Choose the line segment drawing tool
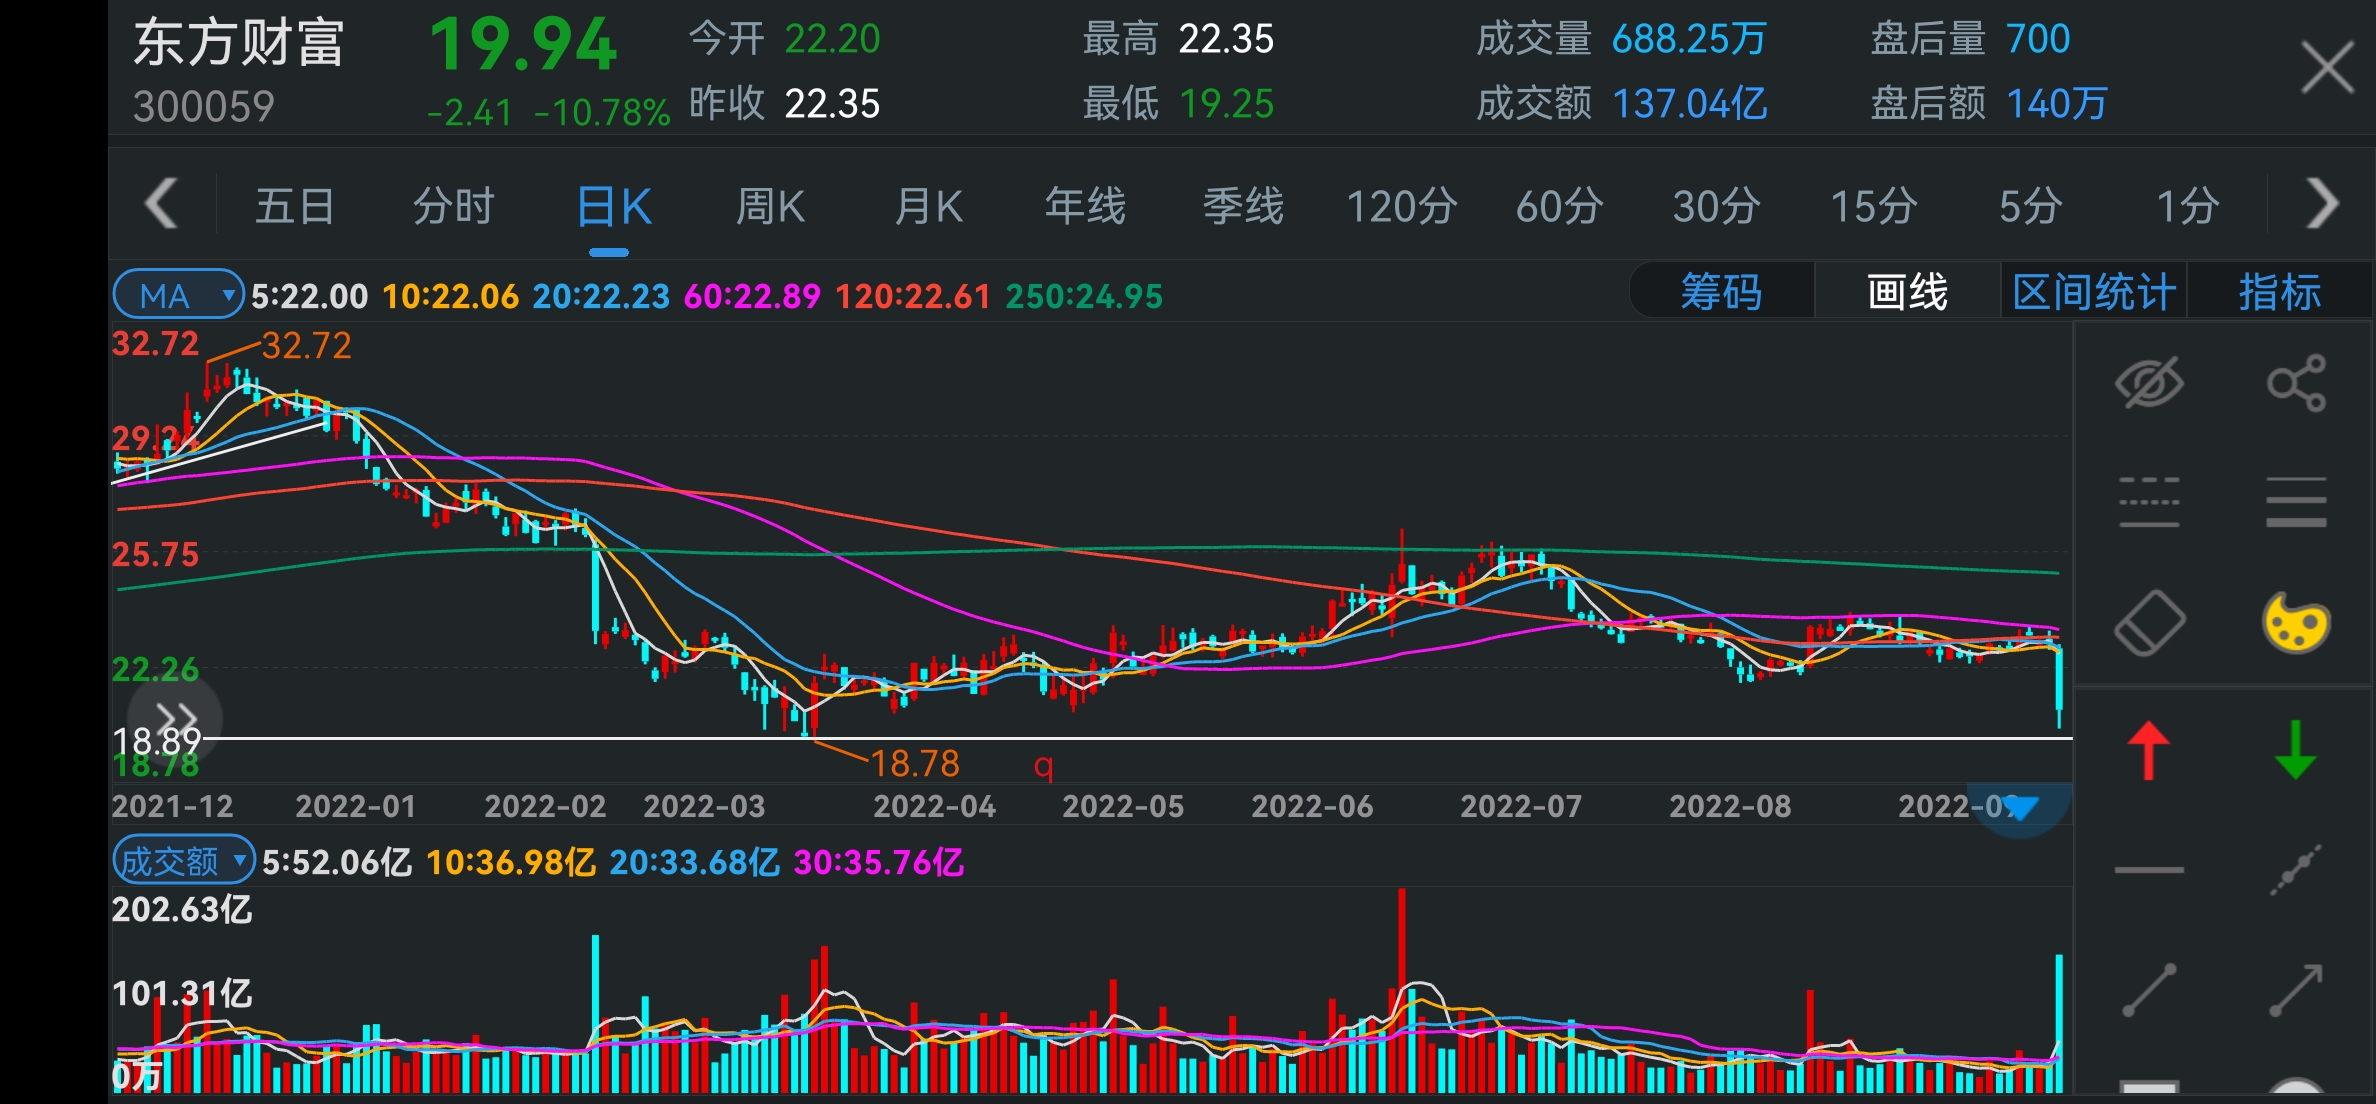The width and height of the screenshot is (2376, 1104). 2149,990
